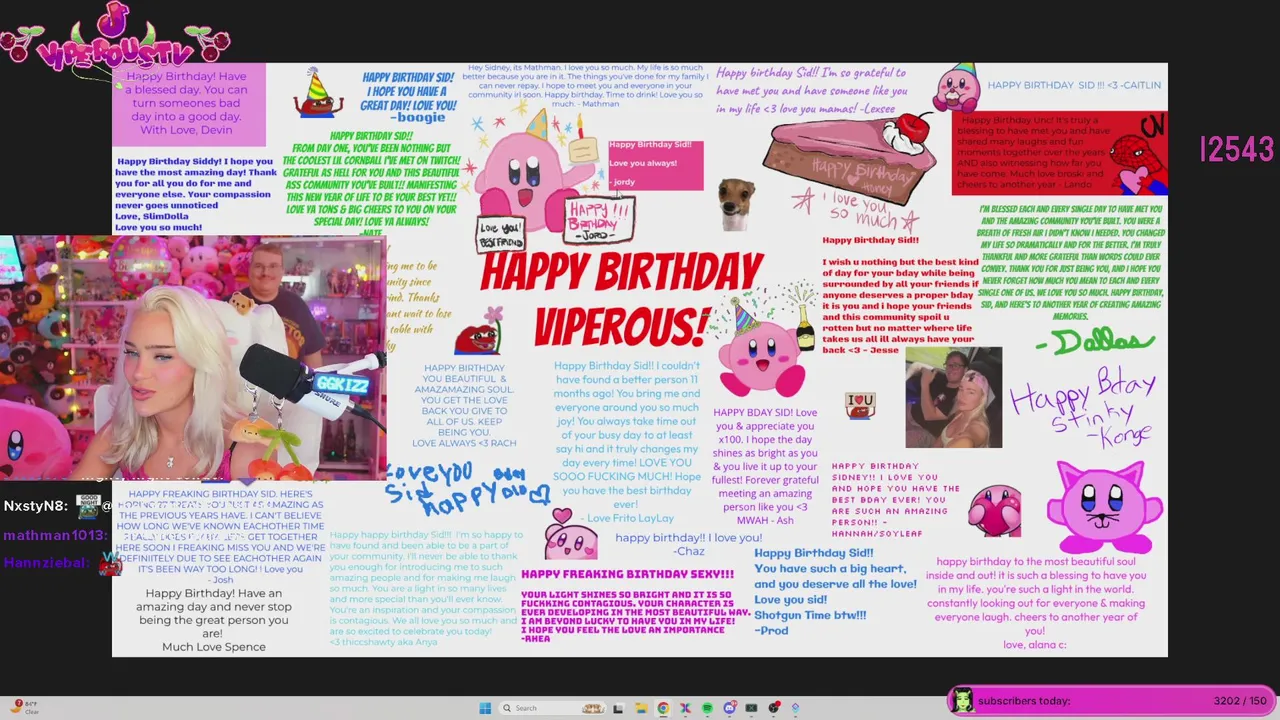Click Devin's pink birthday note
1280x720 pixels.
click(x=188, y=103)
